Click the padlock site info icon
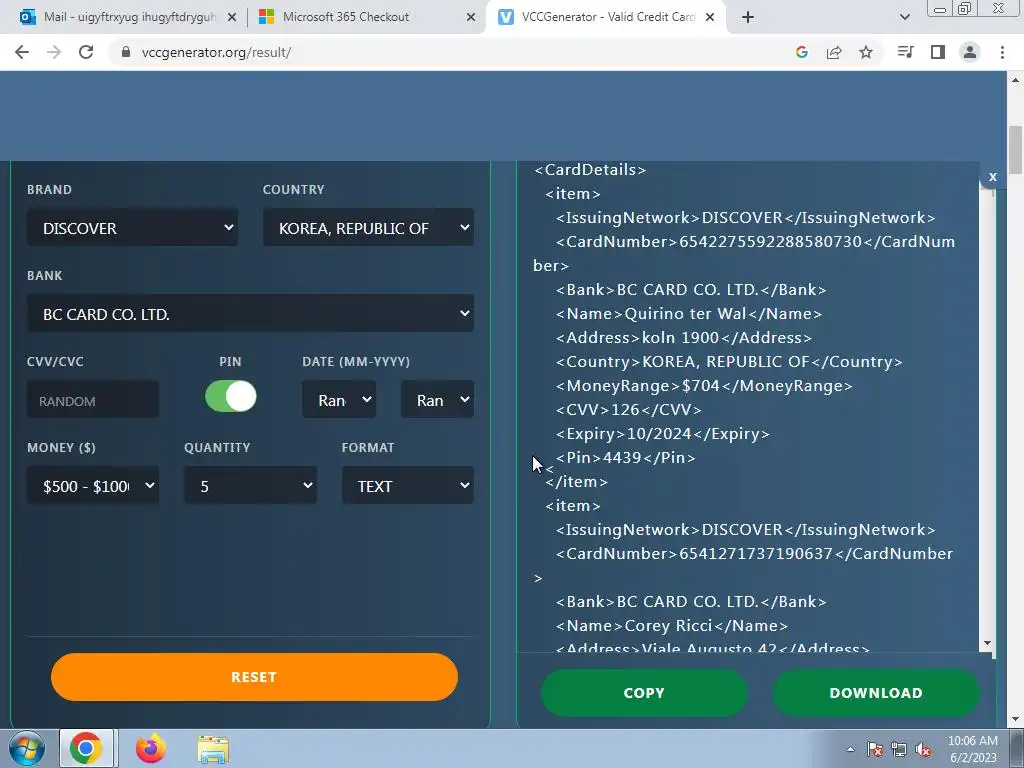 pos(126,52)
